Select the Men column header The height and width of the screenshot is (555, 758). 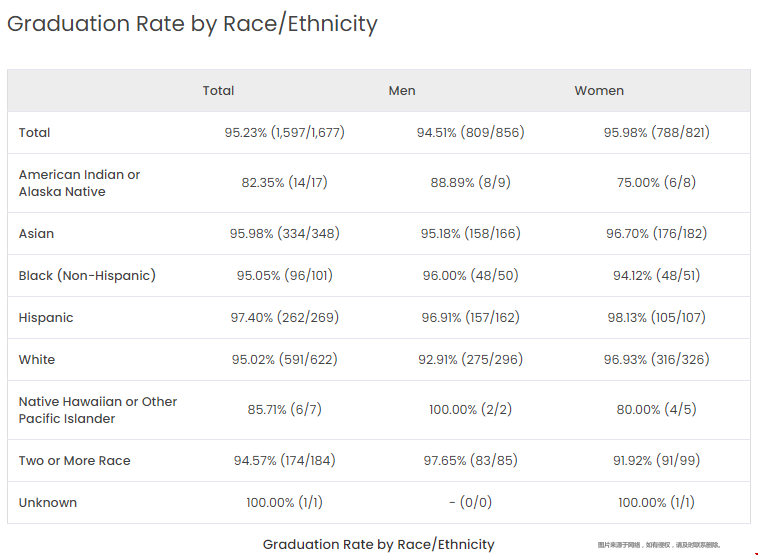(x=402, y=91)
